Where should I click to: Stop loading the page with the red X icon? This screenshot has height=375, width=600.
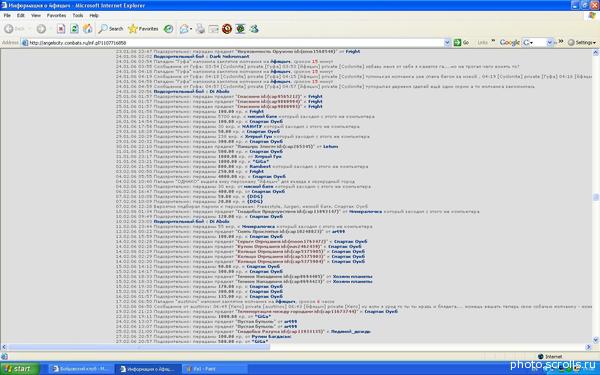coord(61,29)
